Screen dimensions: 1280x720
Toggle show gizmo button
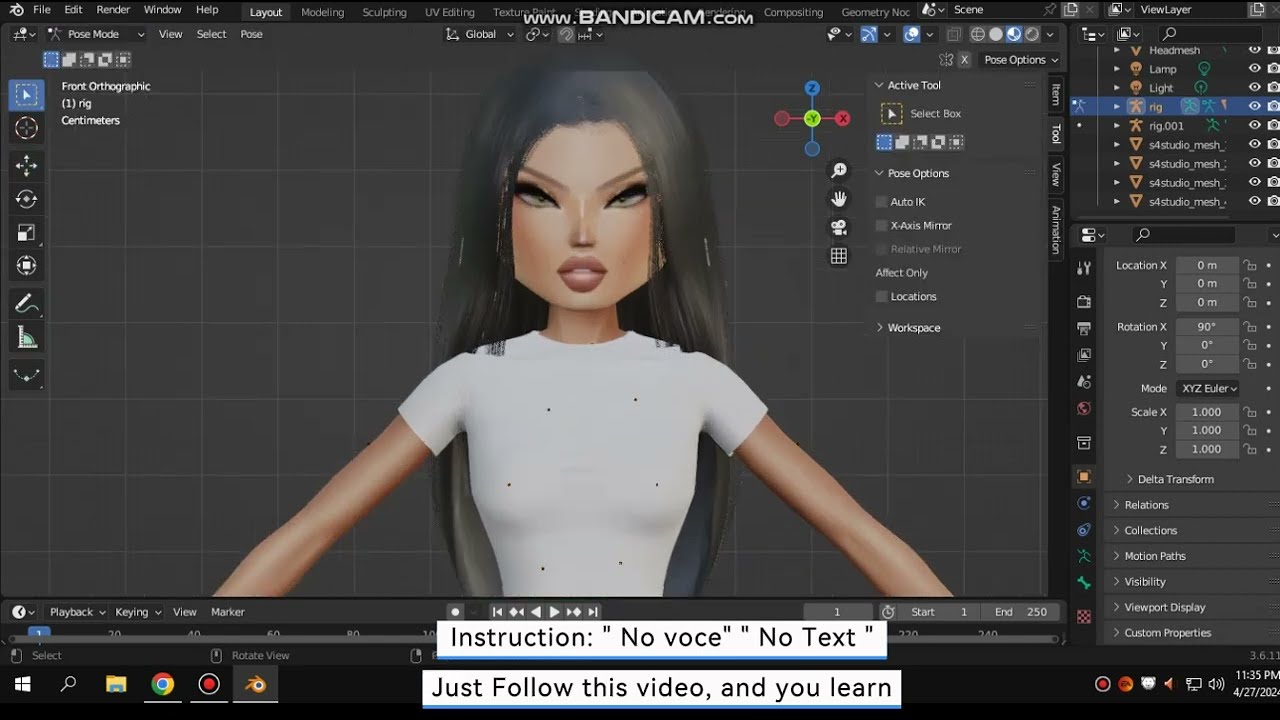tap(869, 34)
